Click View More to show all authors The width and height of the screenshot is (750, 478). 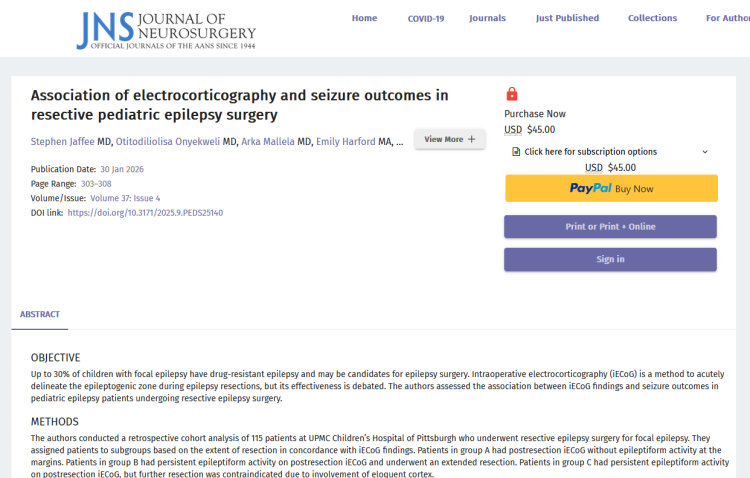pyautogui.click(x=450, y=139)
